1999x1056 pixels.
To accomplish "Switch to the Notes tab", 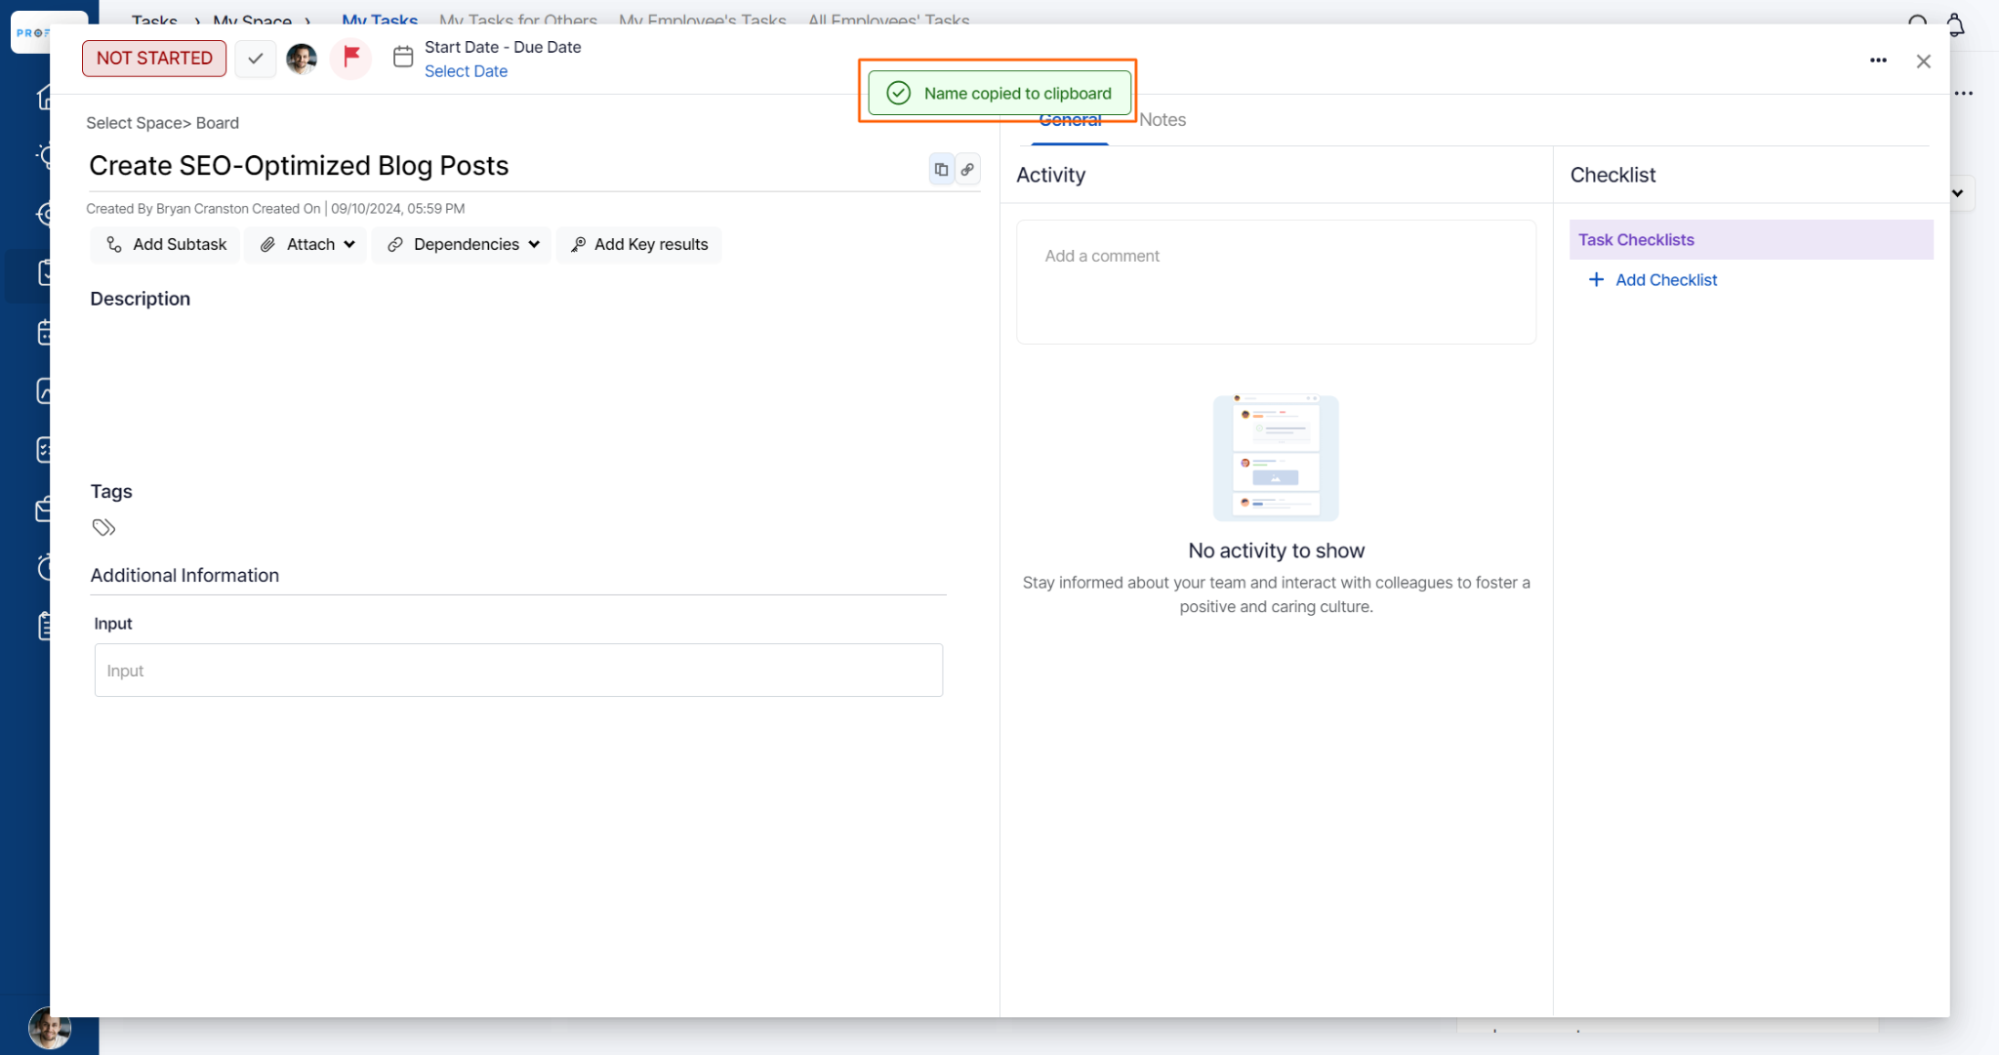I will tap(1162, 120).
